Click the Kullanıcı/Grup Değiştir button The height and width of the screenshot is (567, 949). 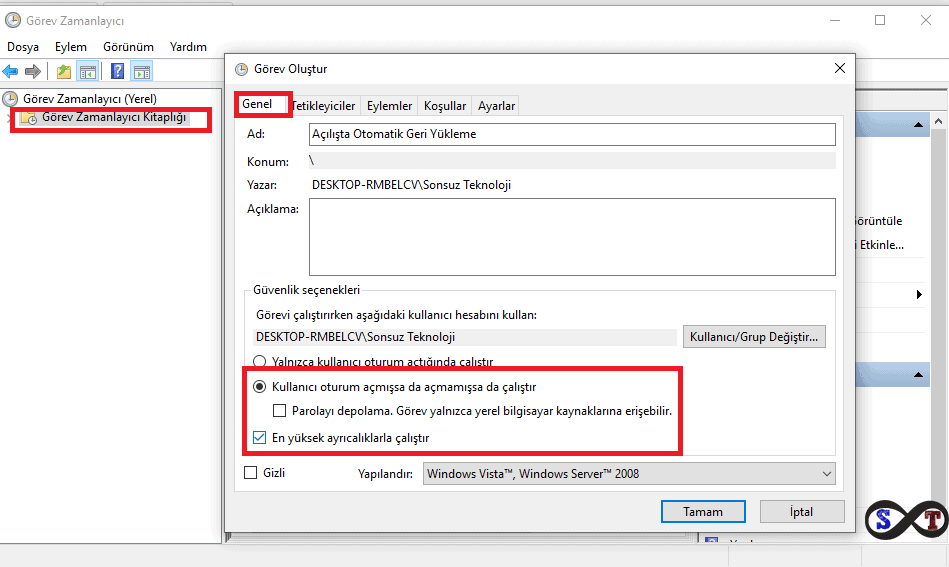point(754,336)
